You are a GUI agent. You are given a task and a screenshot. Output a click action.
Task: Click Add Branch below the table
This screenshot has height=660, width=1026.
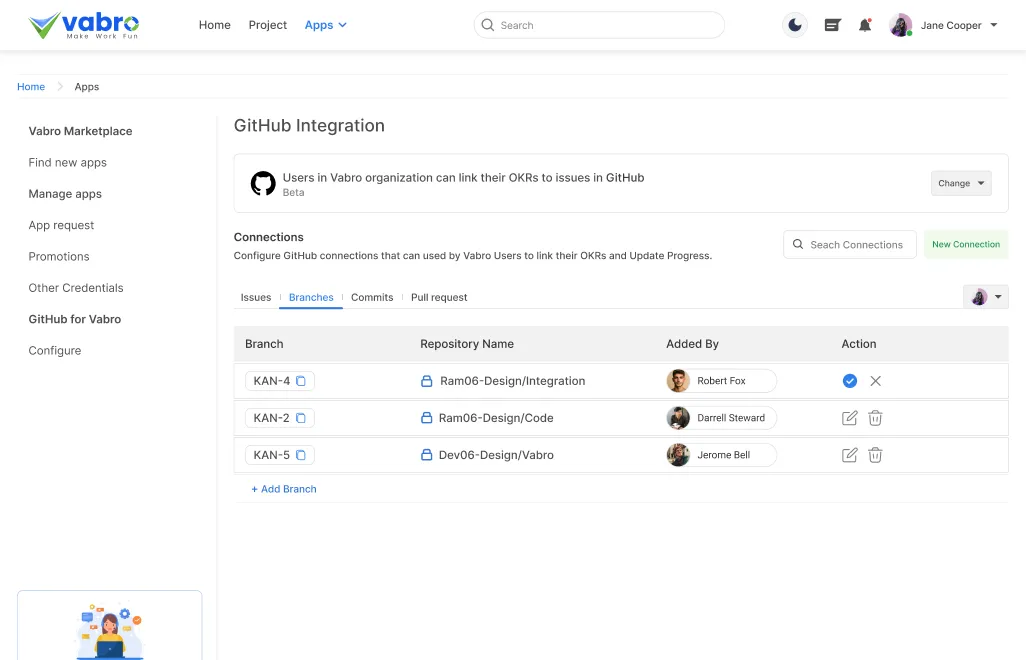click(x=284, y=489)
